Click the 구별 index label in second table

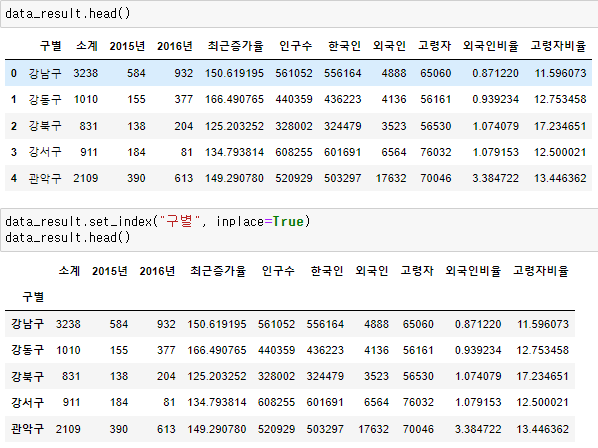(x=33, y=297)
